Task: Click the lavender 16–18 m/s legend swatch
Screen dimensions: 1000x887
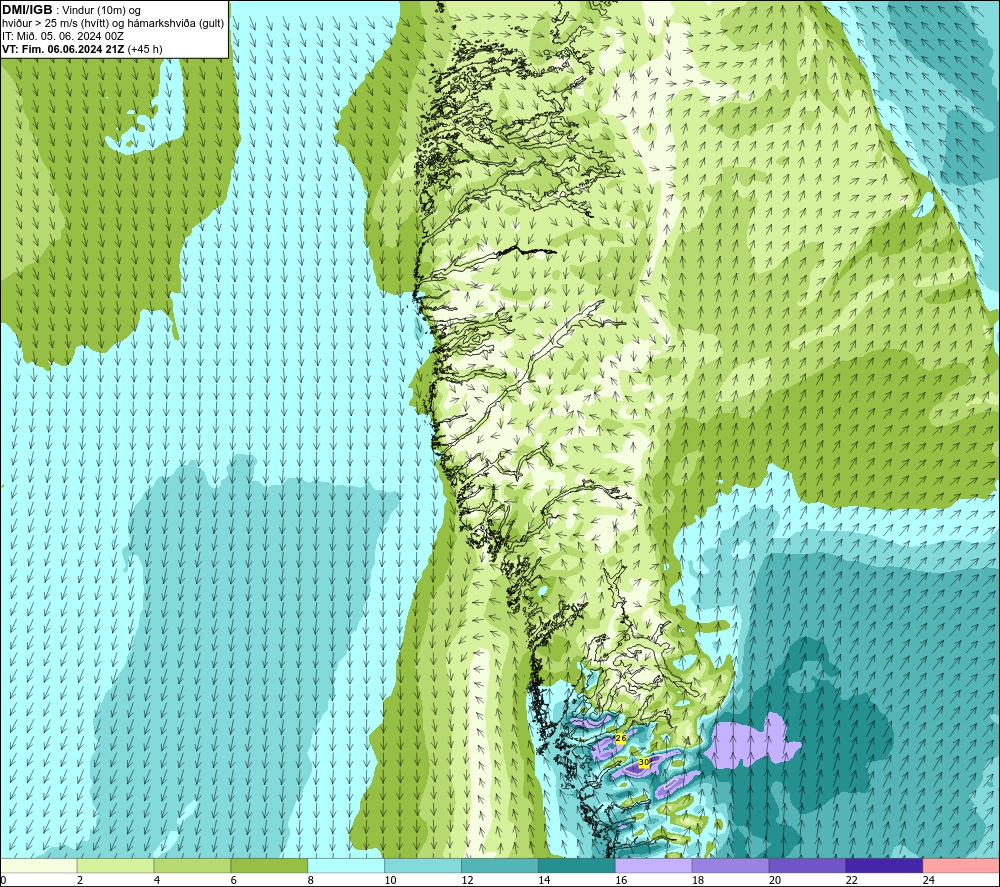Action: click(x=654, y=866)
